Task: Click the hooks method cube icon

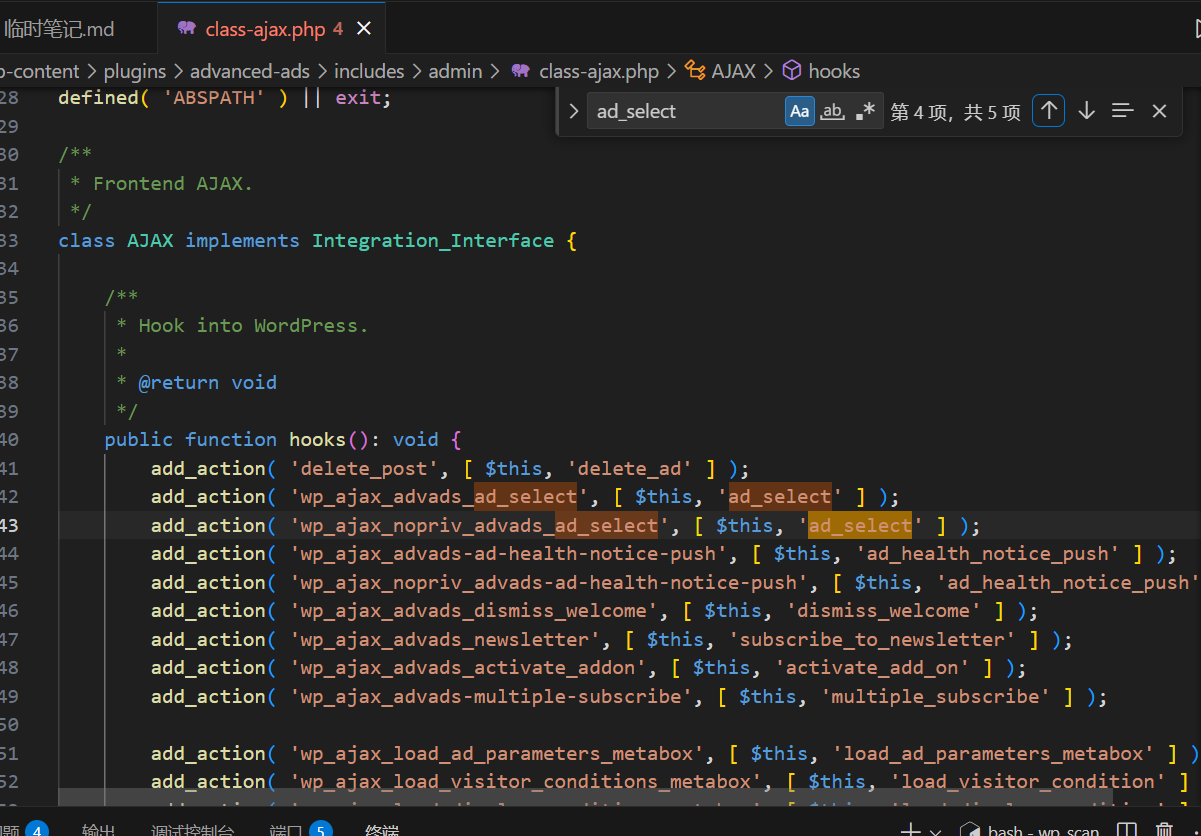Action: pos(792,71)
